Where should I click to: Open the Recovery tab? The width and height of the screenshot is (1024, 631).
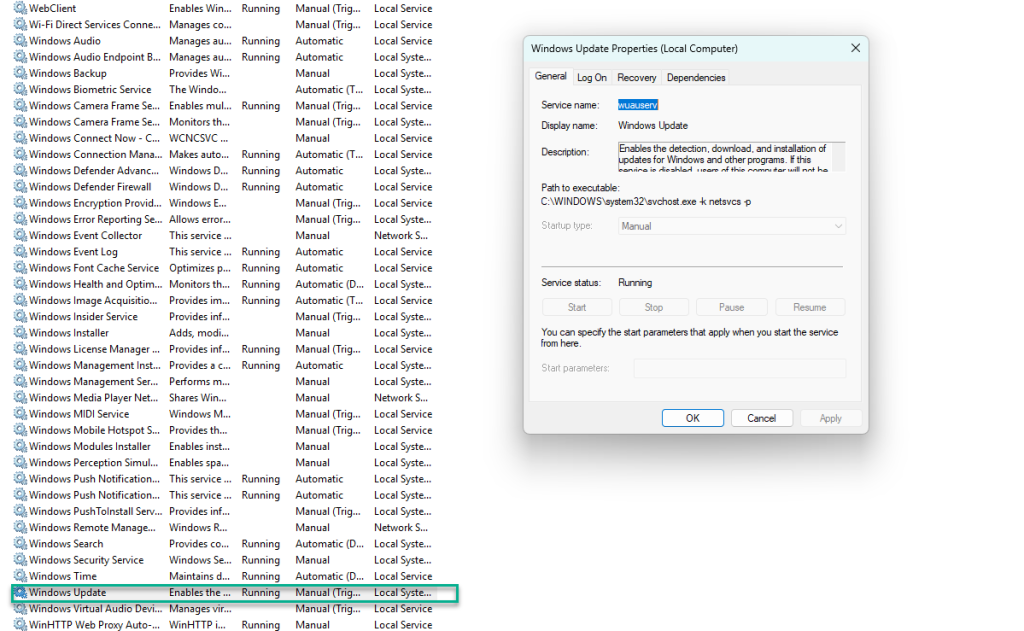637,77
